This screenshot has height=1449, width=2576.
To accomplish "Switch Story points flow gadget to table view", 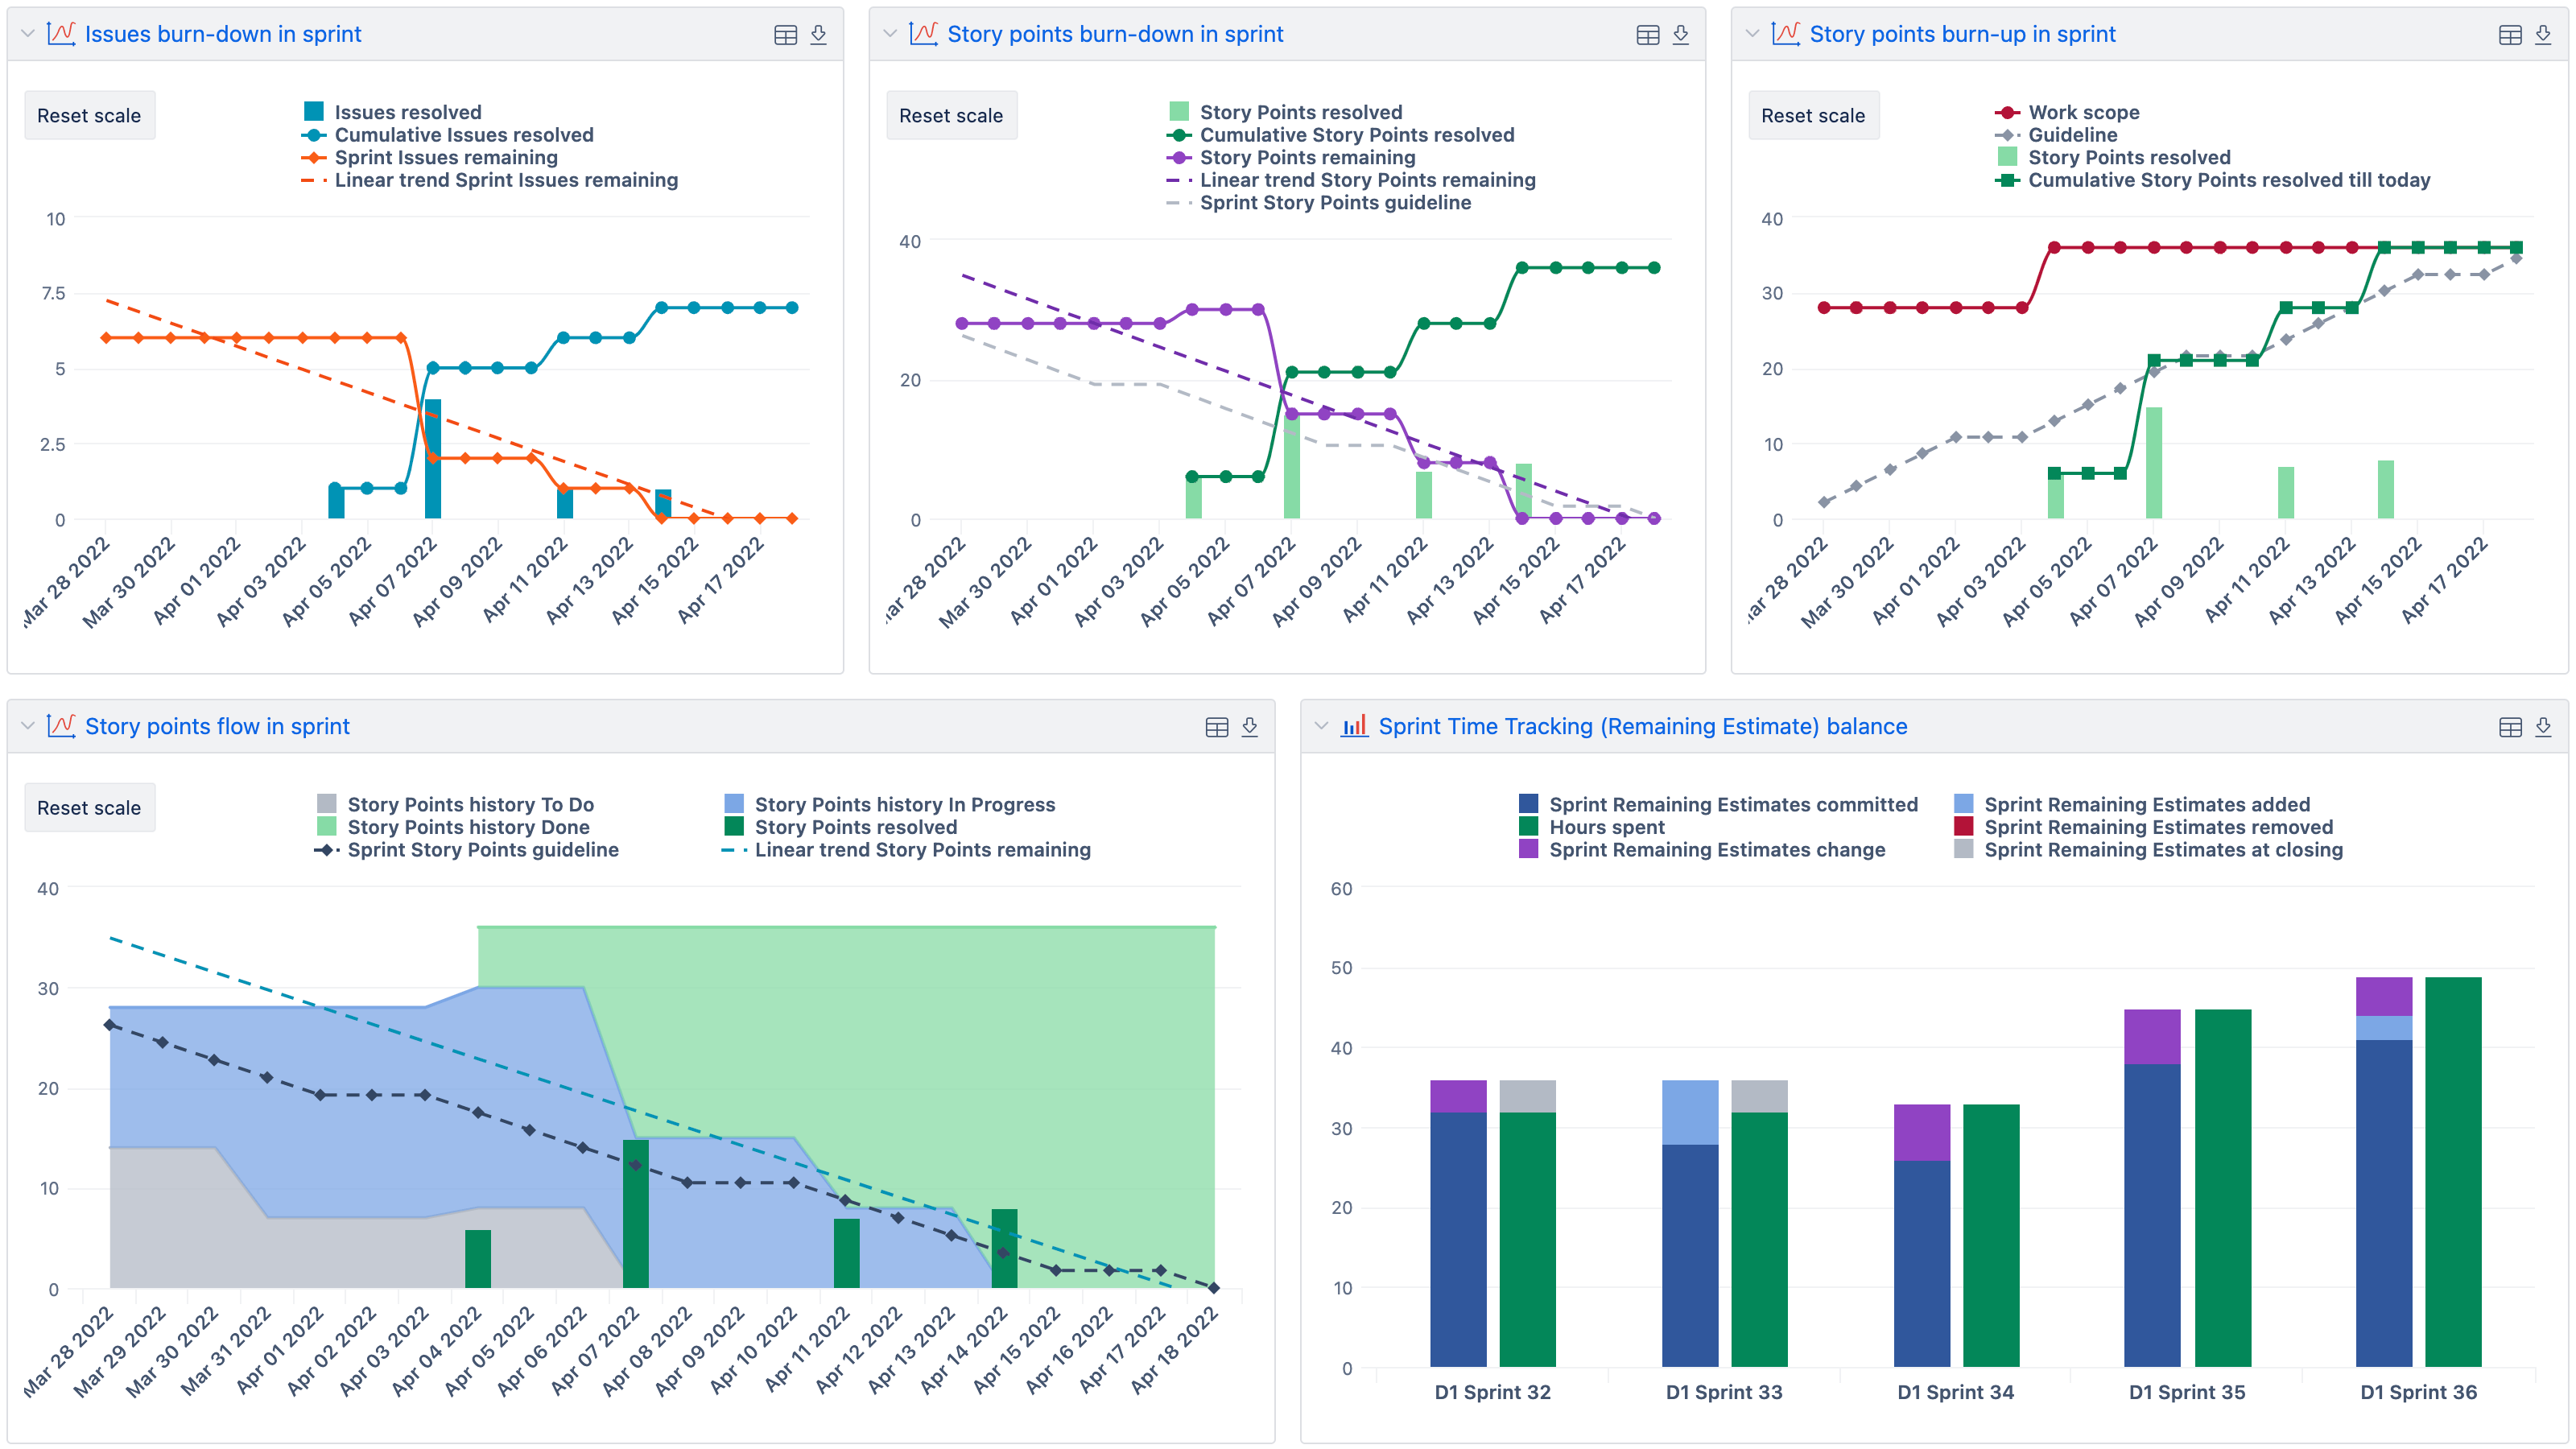I will point(1217,727).
